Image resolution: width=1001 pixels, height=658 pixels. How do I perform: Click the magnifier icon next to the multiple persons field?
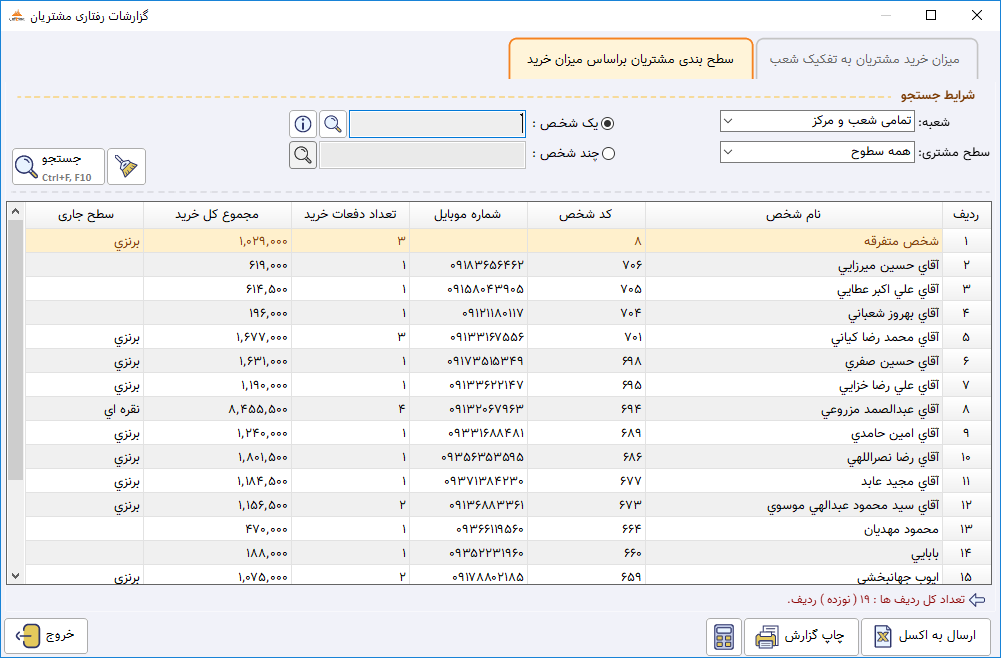303,154
